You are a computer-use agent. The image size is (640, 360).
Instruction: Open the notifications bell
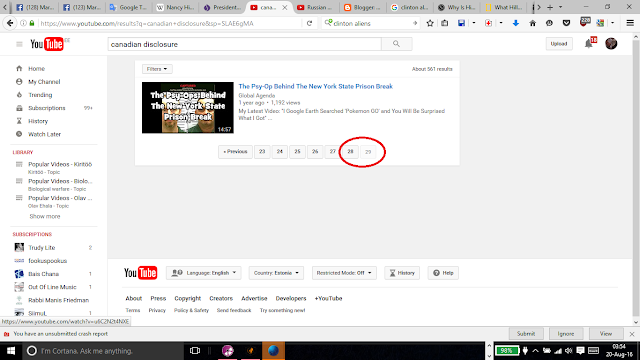click(x=588, y=44)
